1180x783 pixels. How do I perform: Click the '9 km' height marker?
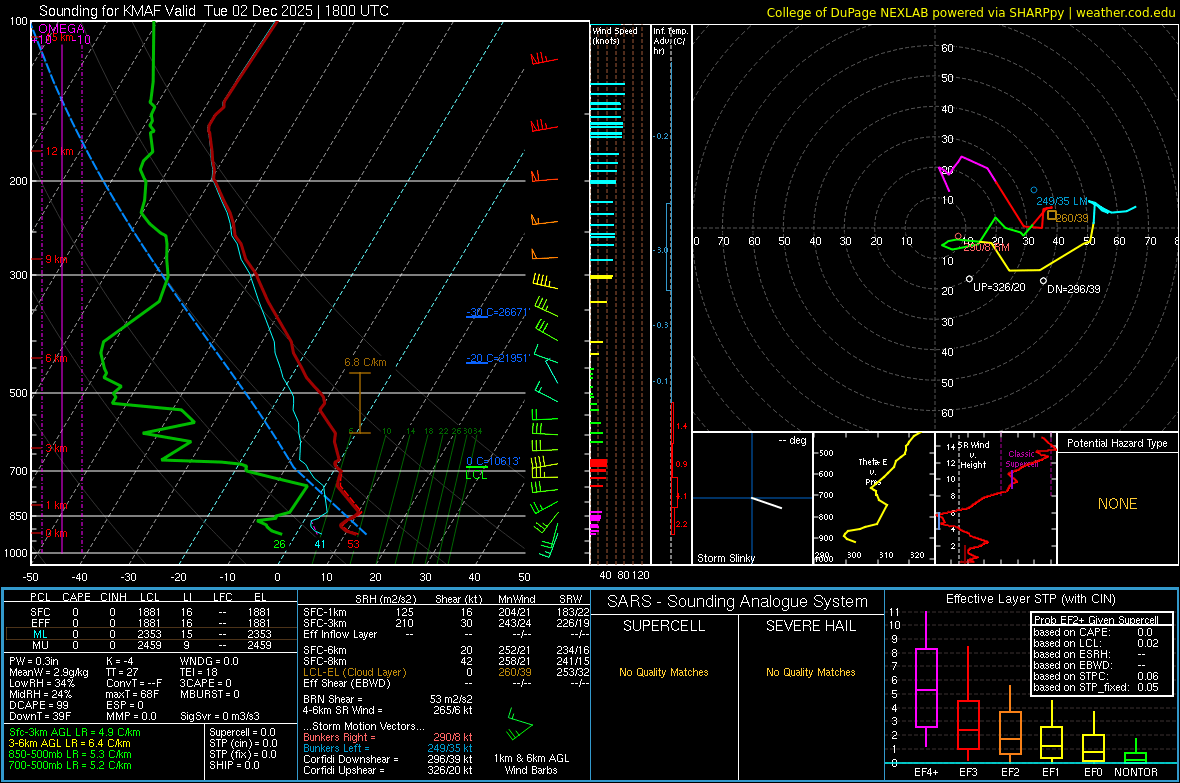(x=56, y=259)
